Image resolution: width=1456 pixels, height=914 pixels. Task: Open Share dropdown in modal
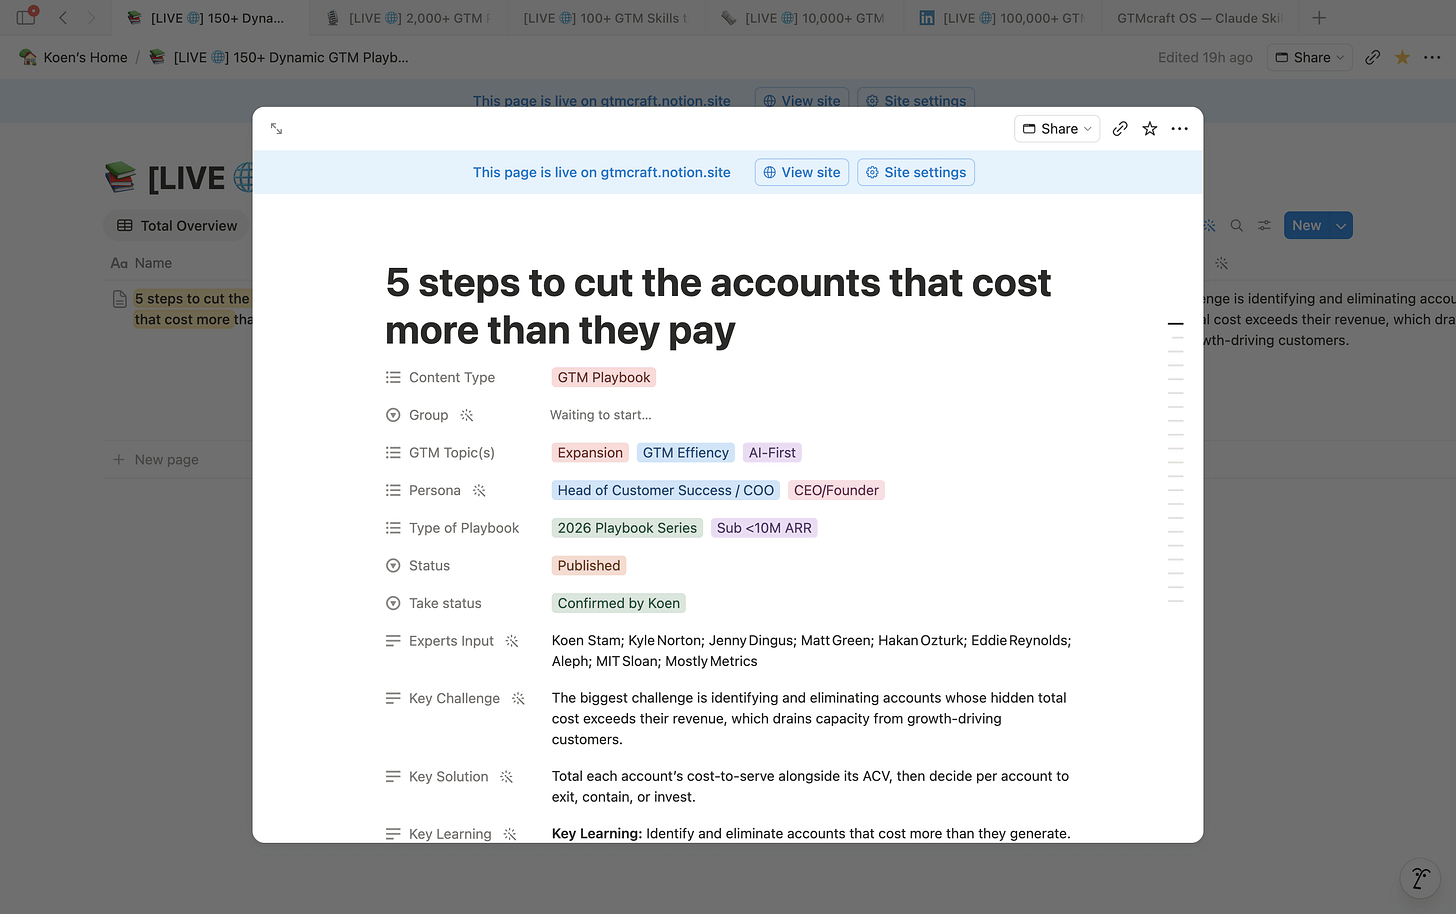(1057, 129)
